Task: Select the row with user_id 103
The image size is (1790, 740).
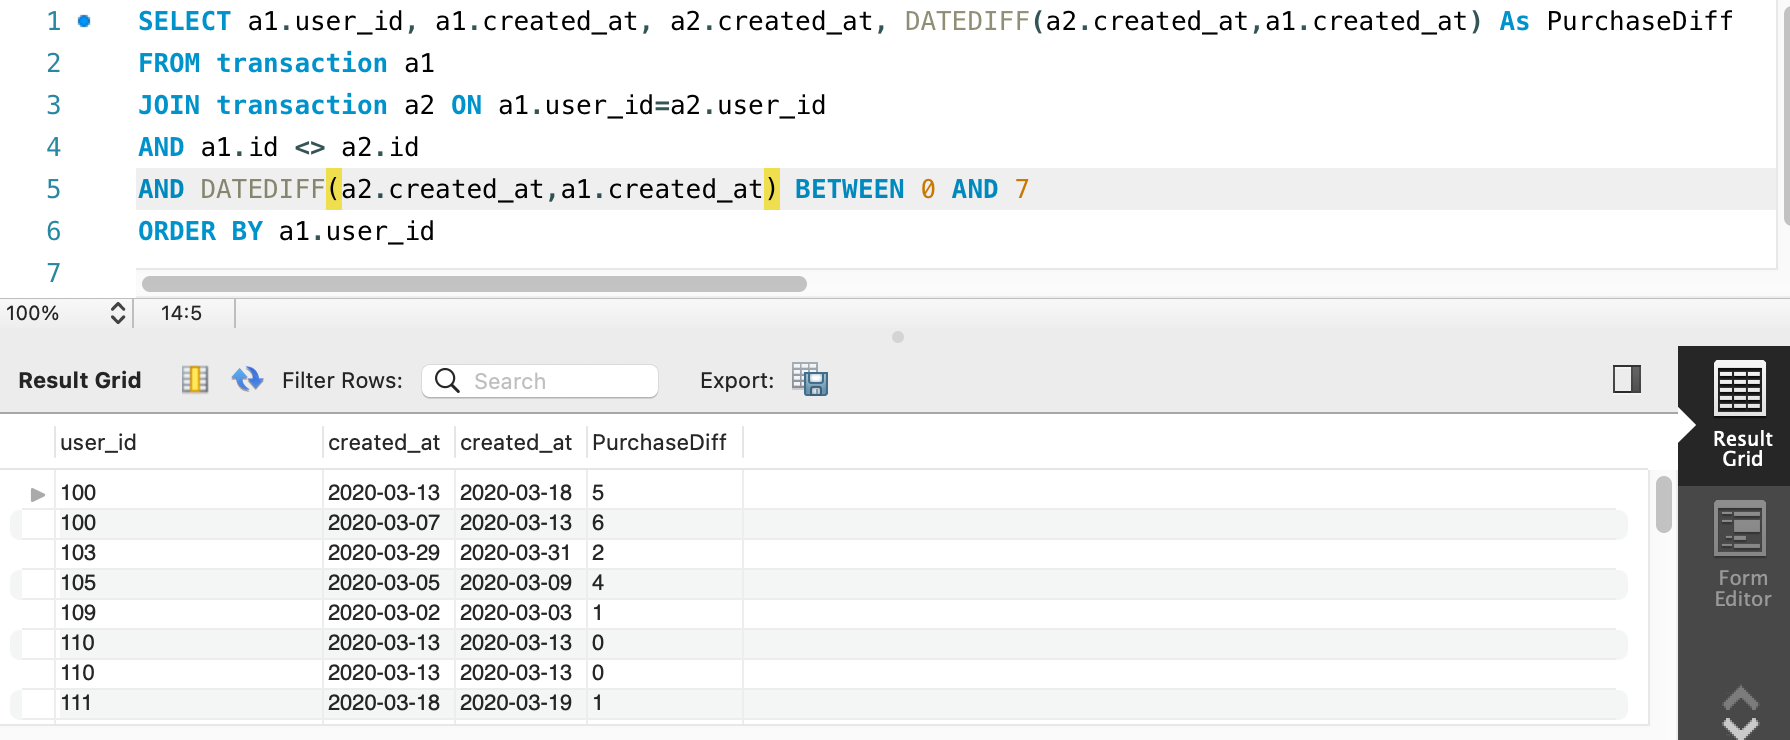Action: pyautogui.click(x=78, y=553)
